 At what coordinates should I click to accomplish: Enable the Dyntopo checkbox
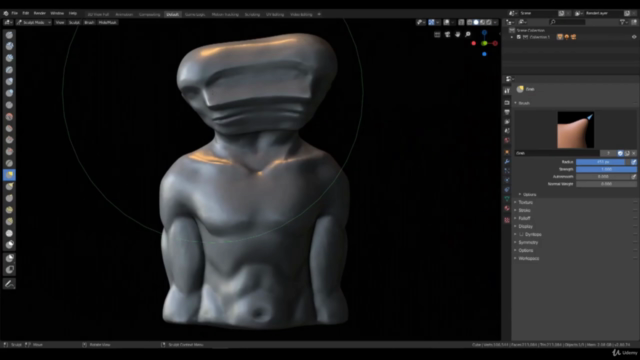click(521, 234)
